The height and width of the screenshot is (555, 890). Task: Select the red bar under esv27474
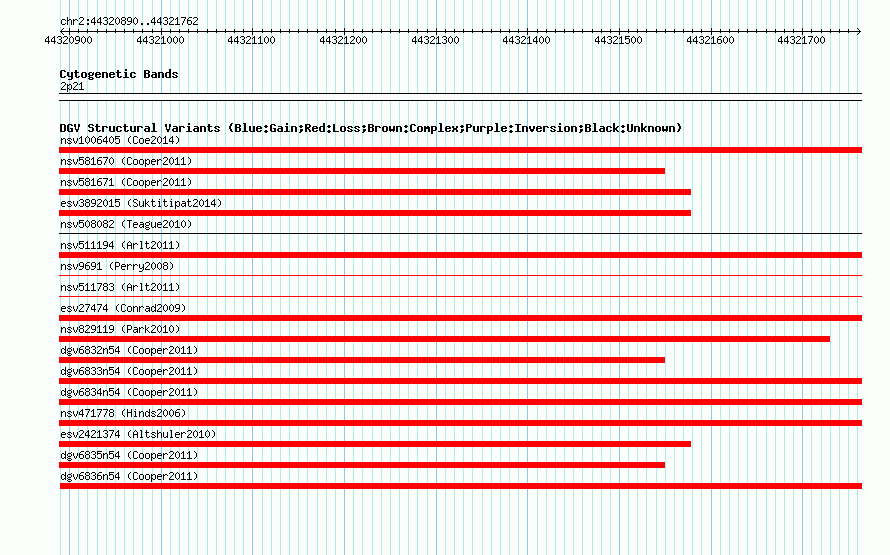point(460,318)
